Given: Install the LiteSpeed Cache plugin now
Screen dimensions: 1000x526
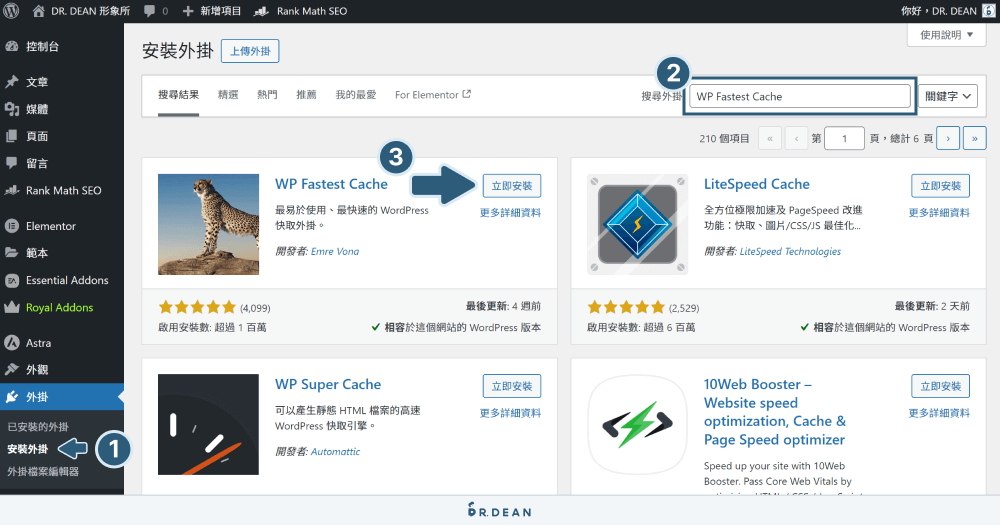Looking at the screenshot, I should (x=940, y=186).
